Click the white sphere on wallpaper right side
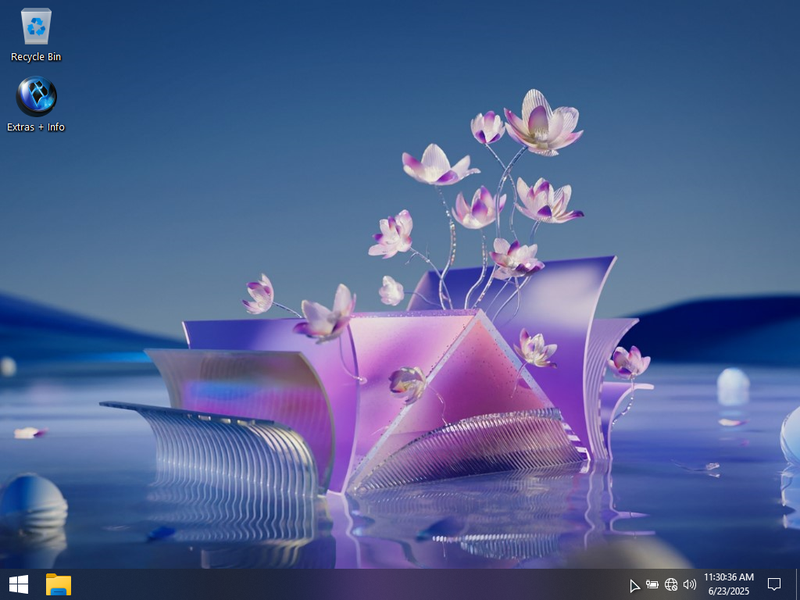The image size is (800, 600). 733,385
